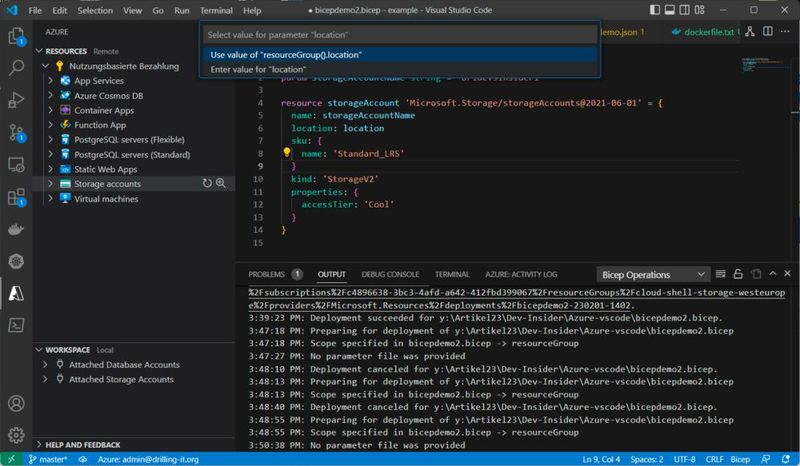Open the Bicep Operations output channel dropdown
This screenshot has height=466, width=800.
click(653, 275)
